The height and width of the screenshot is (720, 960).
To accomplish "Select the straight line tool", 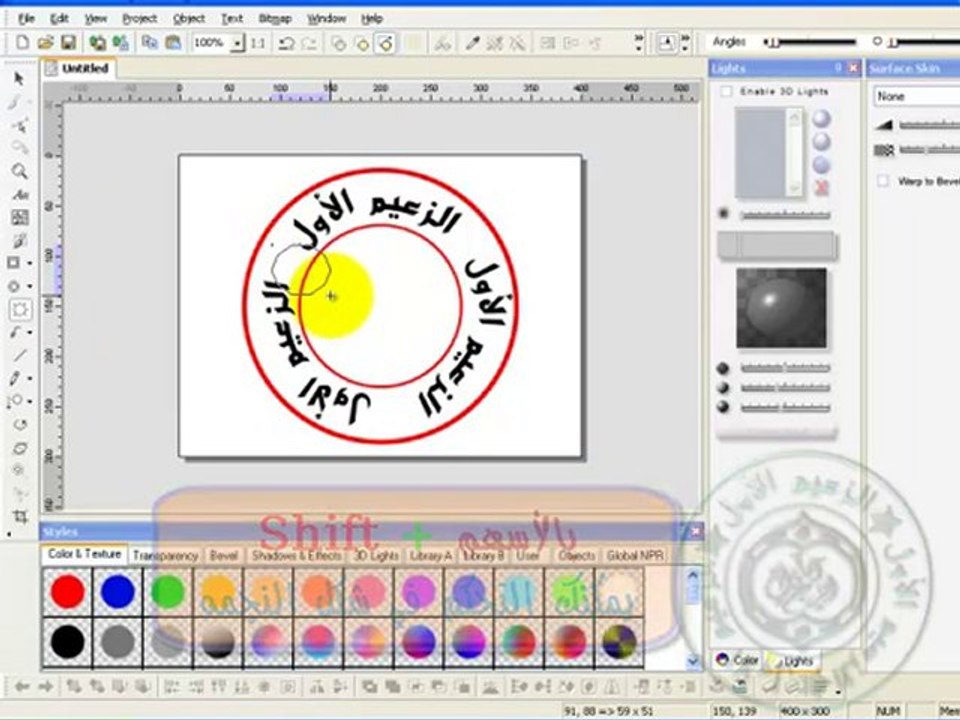I will [x=20, y=355].
